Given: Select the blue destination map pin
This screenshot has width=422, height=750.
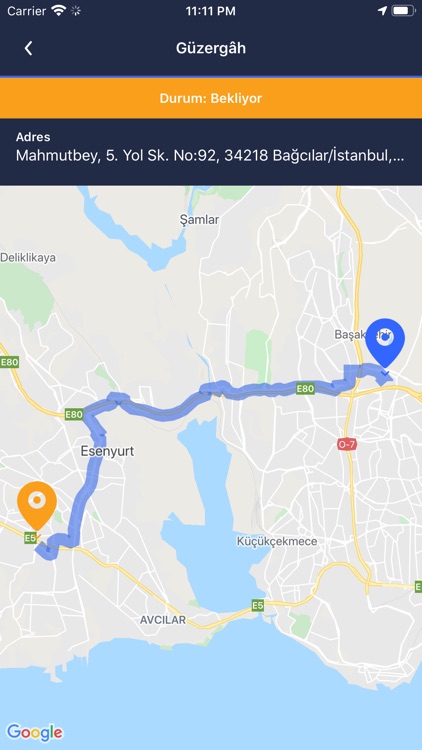Looking at the screenshot, I should [x=385, y=343].
